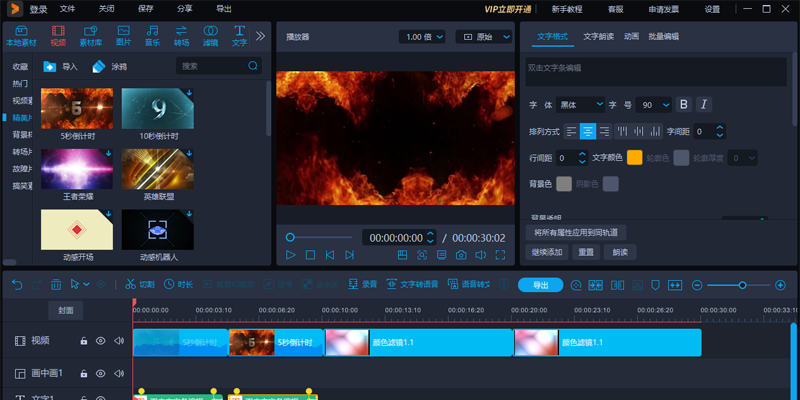Screen dimensions: 800x400
Task: Select the 热门 category in sidebar
Action: (x=20, y=83)
